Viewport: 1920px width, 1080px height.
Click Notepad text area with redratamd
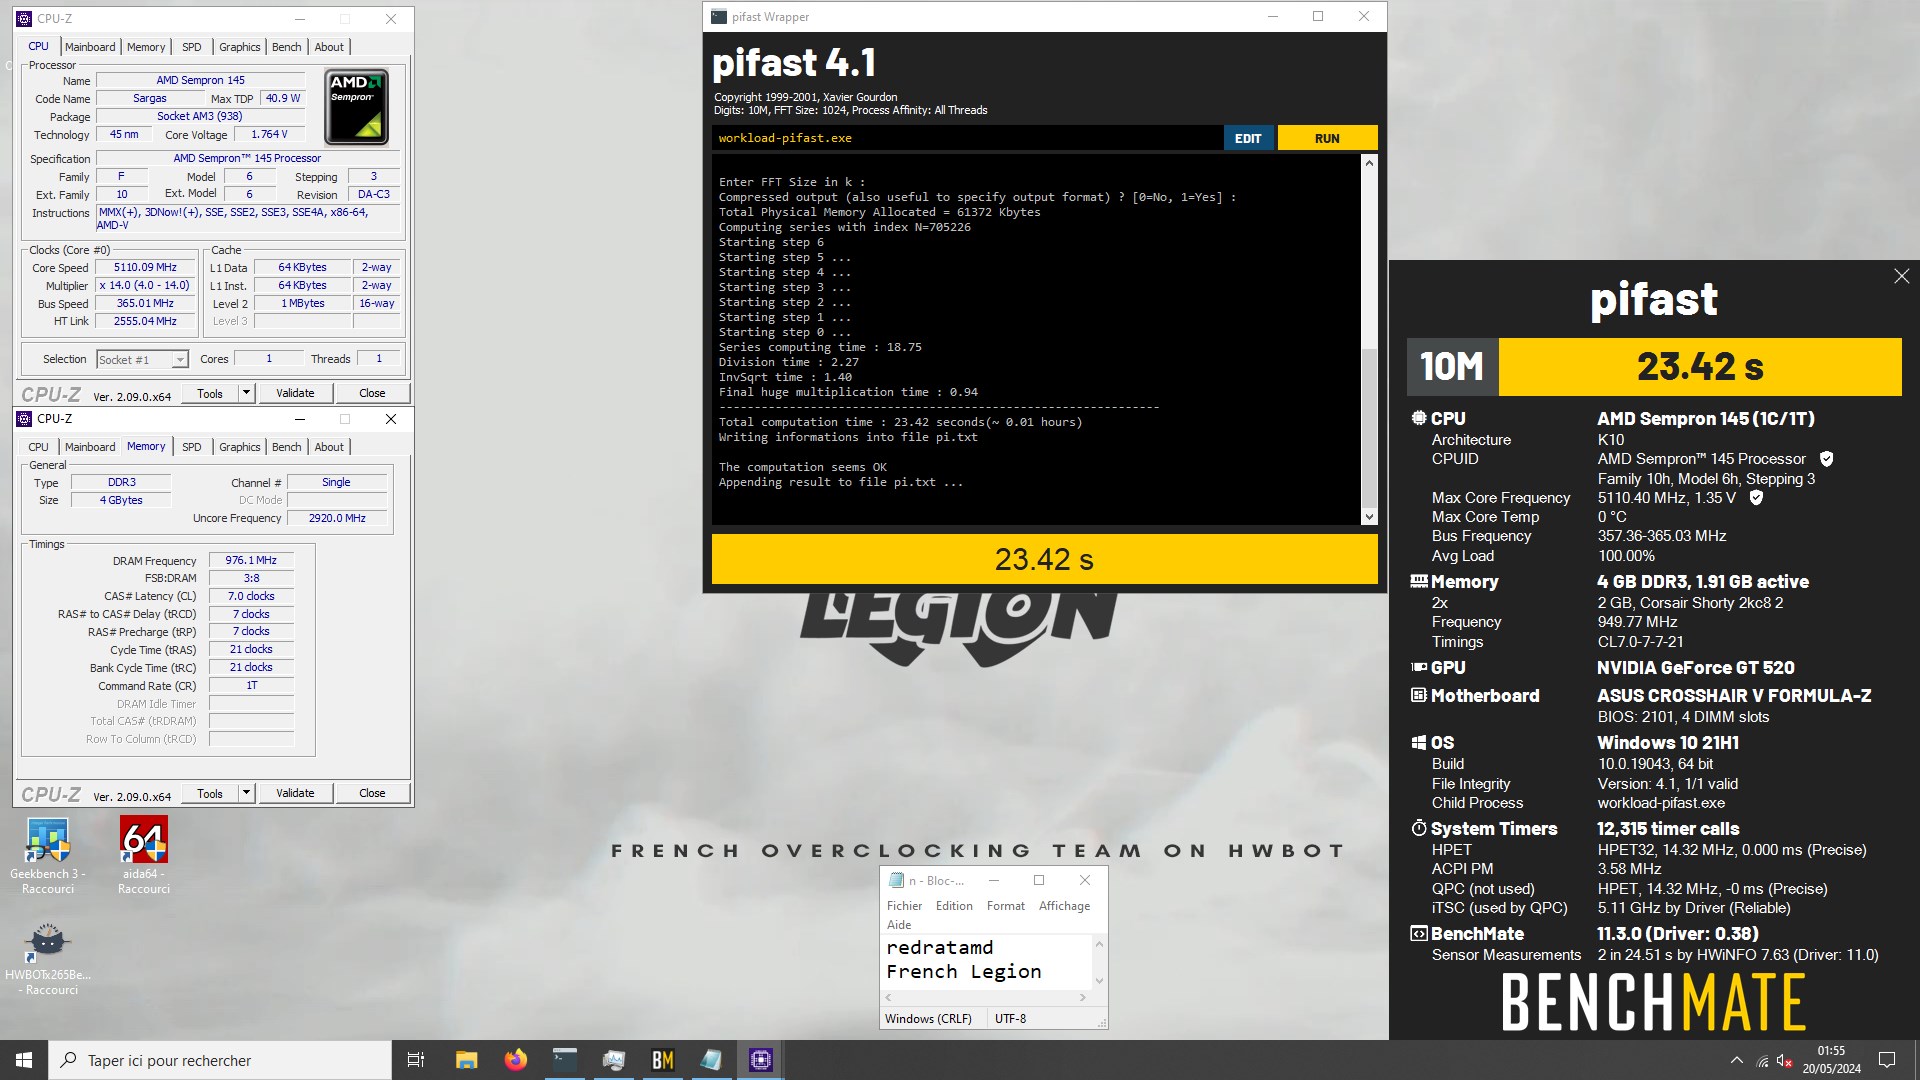[x=987, y=960]
